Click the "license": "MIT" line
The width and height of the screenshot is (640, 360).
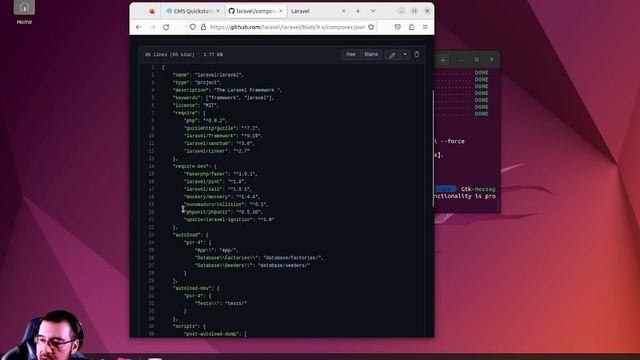[196, 105]
